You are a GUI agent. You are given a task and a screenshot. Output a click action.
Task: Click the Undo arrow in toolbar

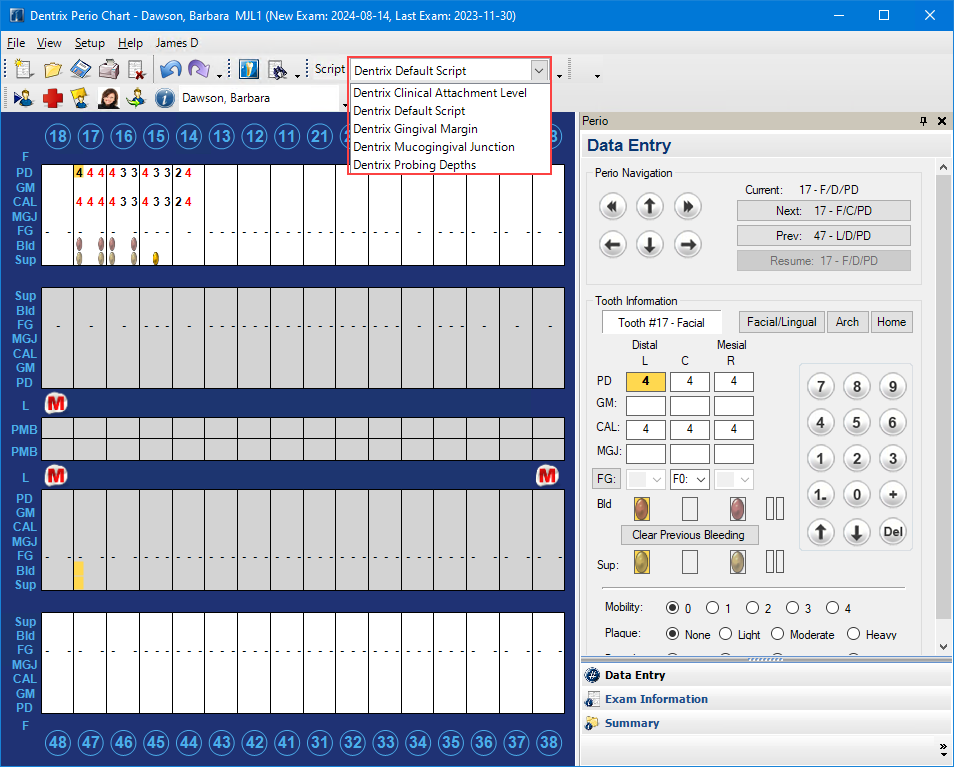click(170, 70)
